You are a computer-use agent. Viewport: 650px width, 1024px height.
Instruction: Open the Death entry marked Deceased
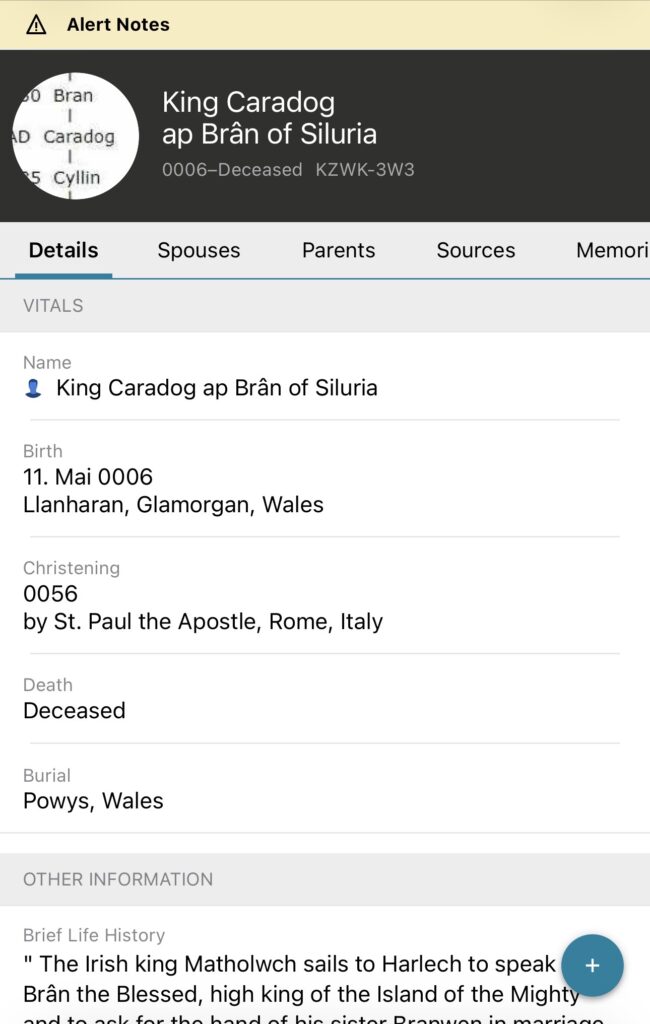coord(74,710)
